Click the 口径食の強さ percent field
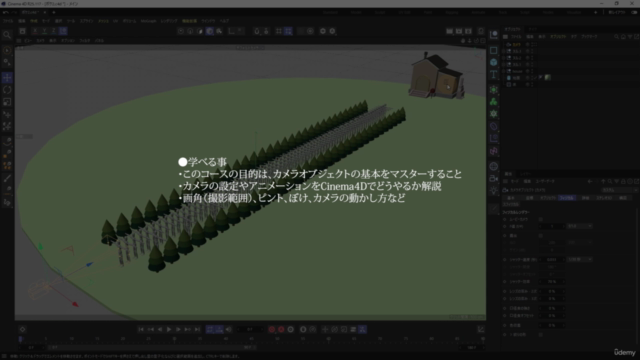 coord(552,308)
